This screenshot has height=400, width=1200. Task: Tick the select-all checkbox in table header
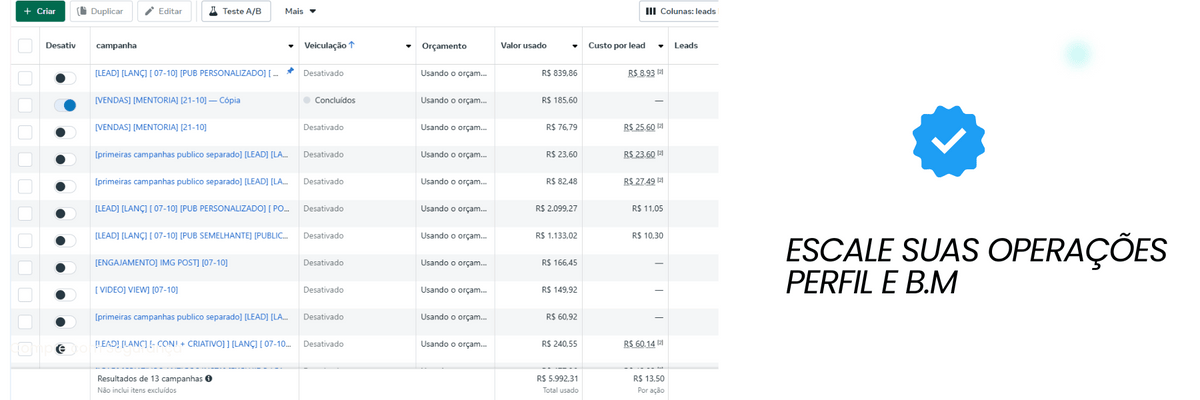tap(25, 45)
